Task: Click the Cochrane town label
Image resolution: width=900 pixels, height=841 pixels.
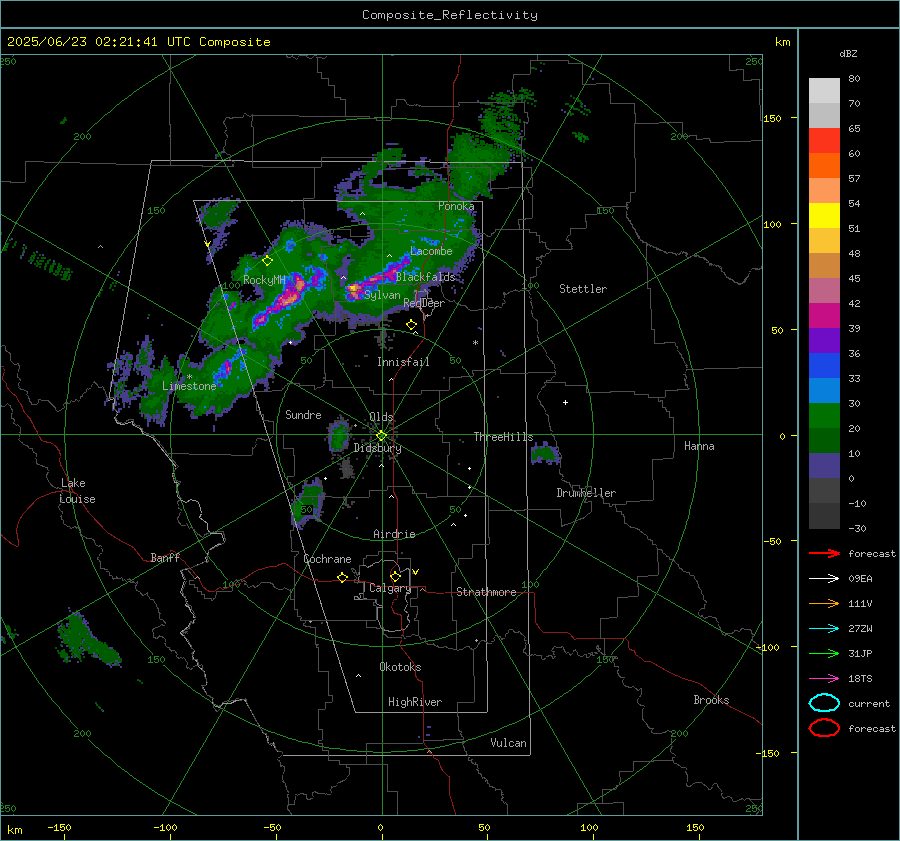Action: pos(327,559)
